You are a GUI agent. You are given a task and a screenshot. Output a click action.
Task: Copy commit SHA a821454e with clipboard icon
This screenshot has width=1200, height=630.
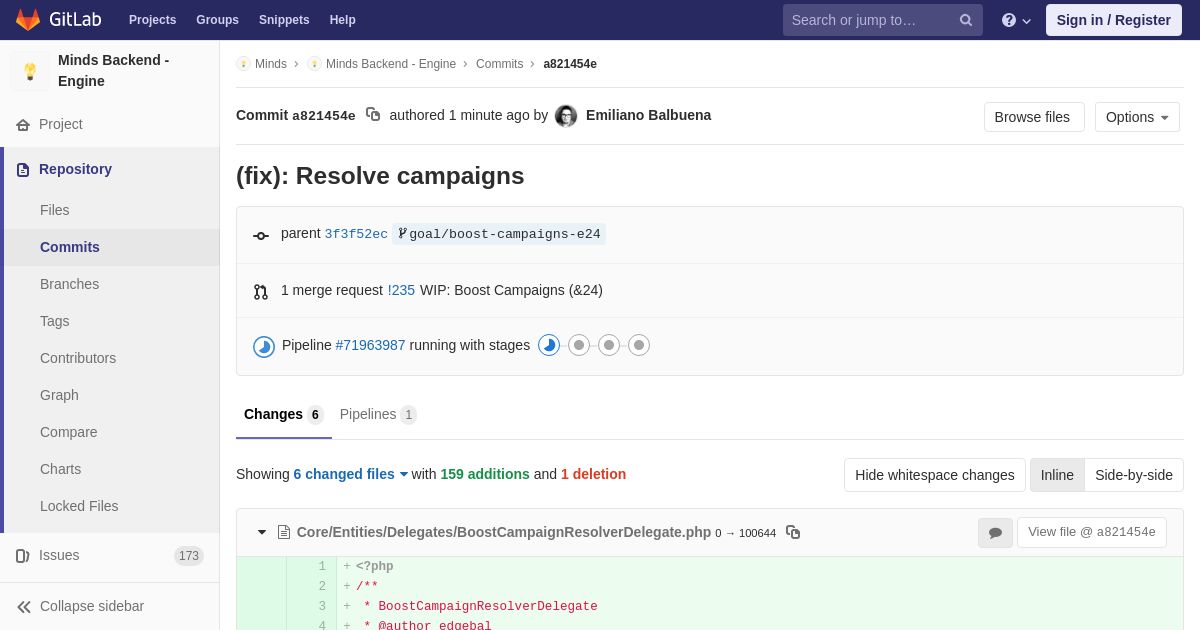coord(373,115)
